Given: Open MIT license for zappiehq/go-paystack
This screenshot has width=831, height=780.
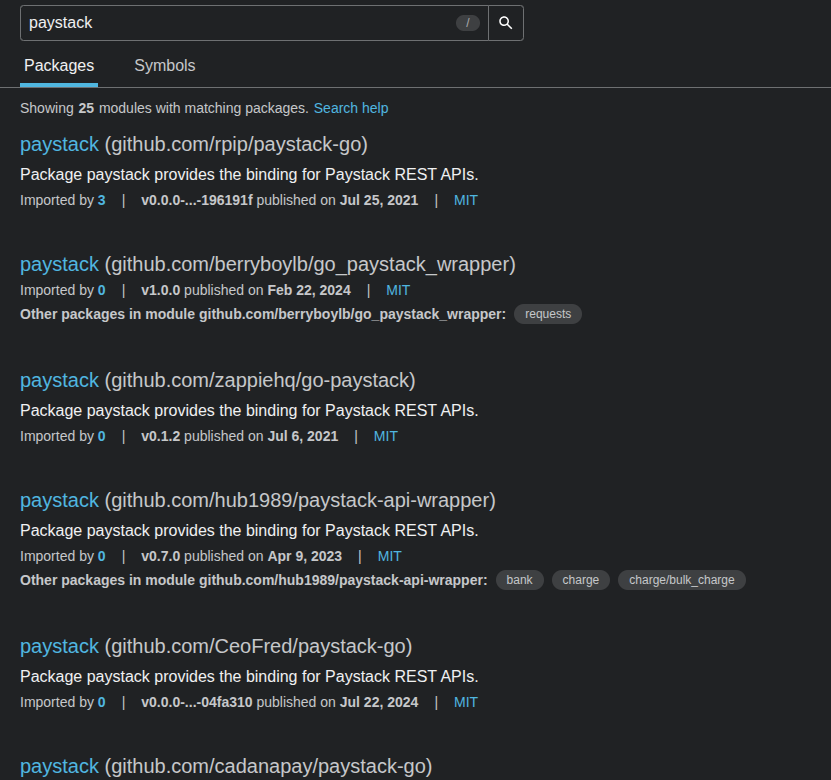Looking at the screenshot, I should (x=385, y=436).
